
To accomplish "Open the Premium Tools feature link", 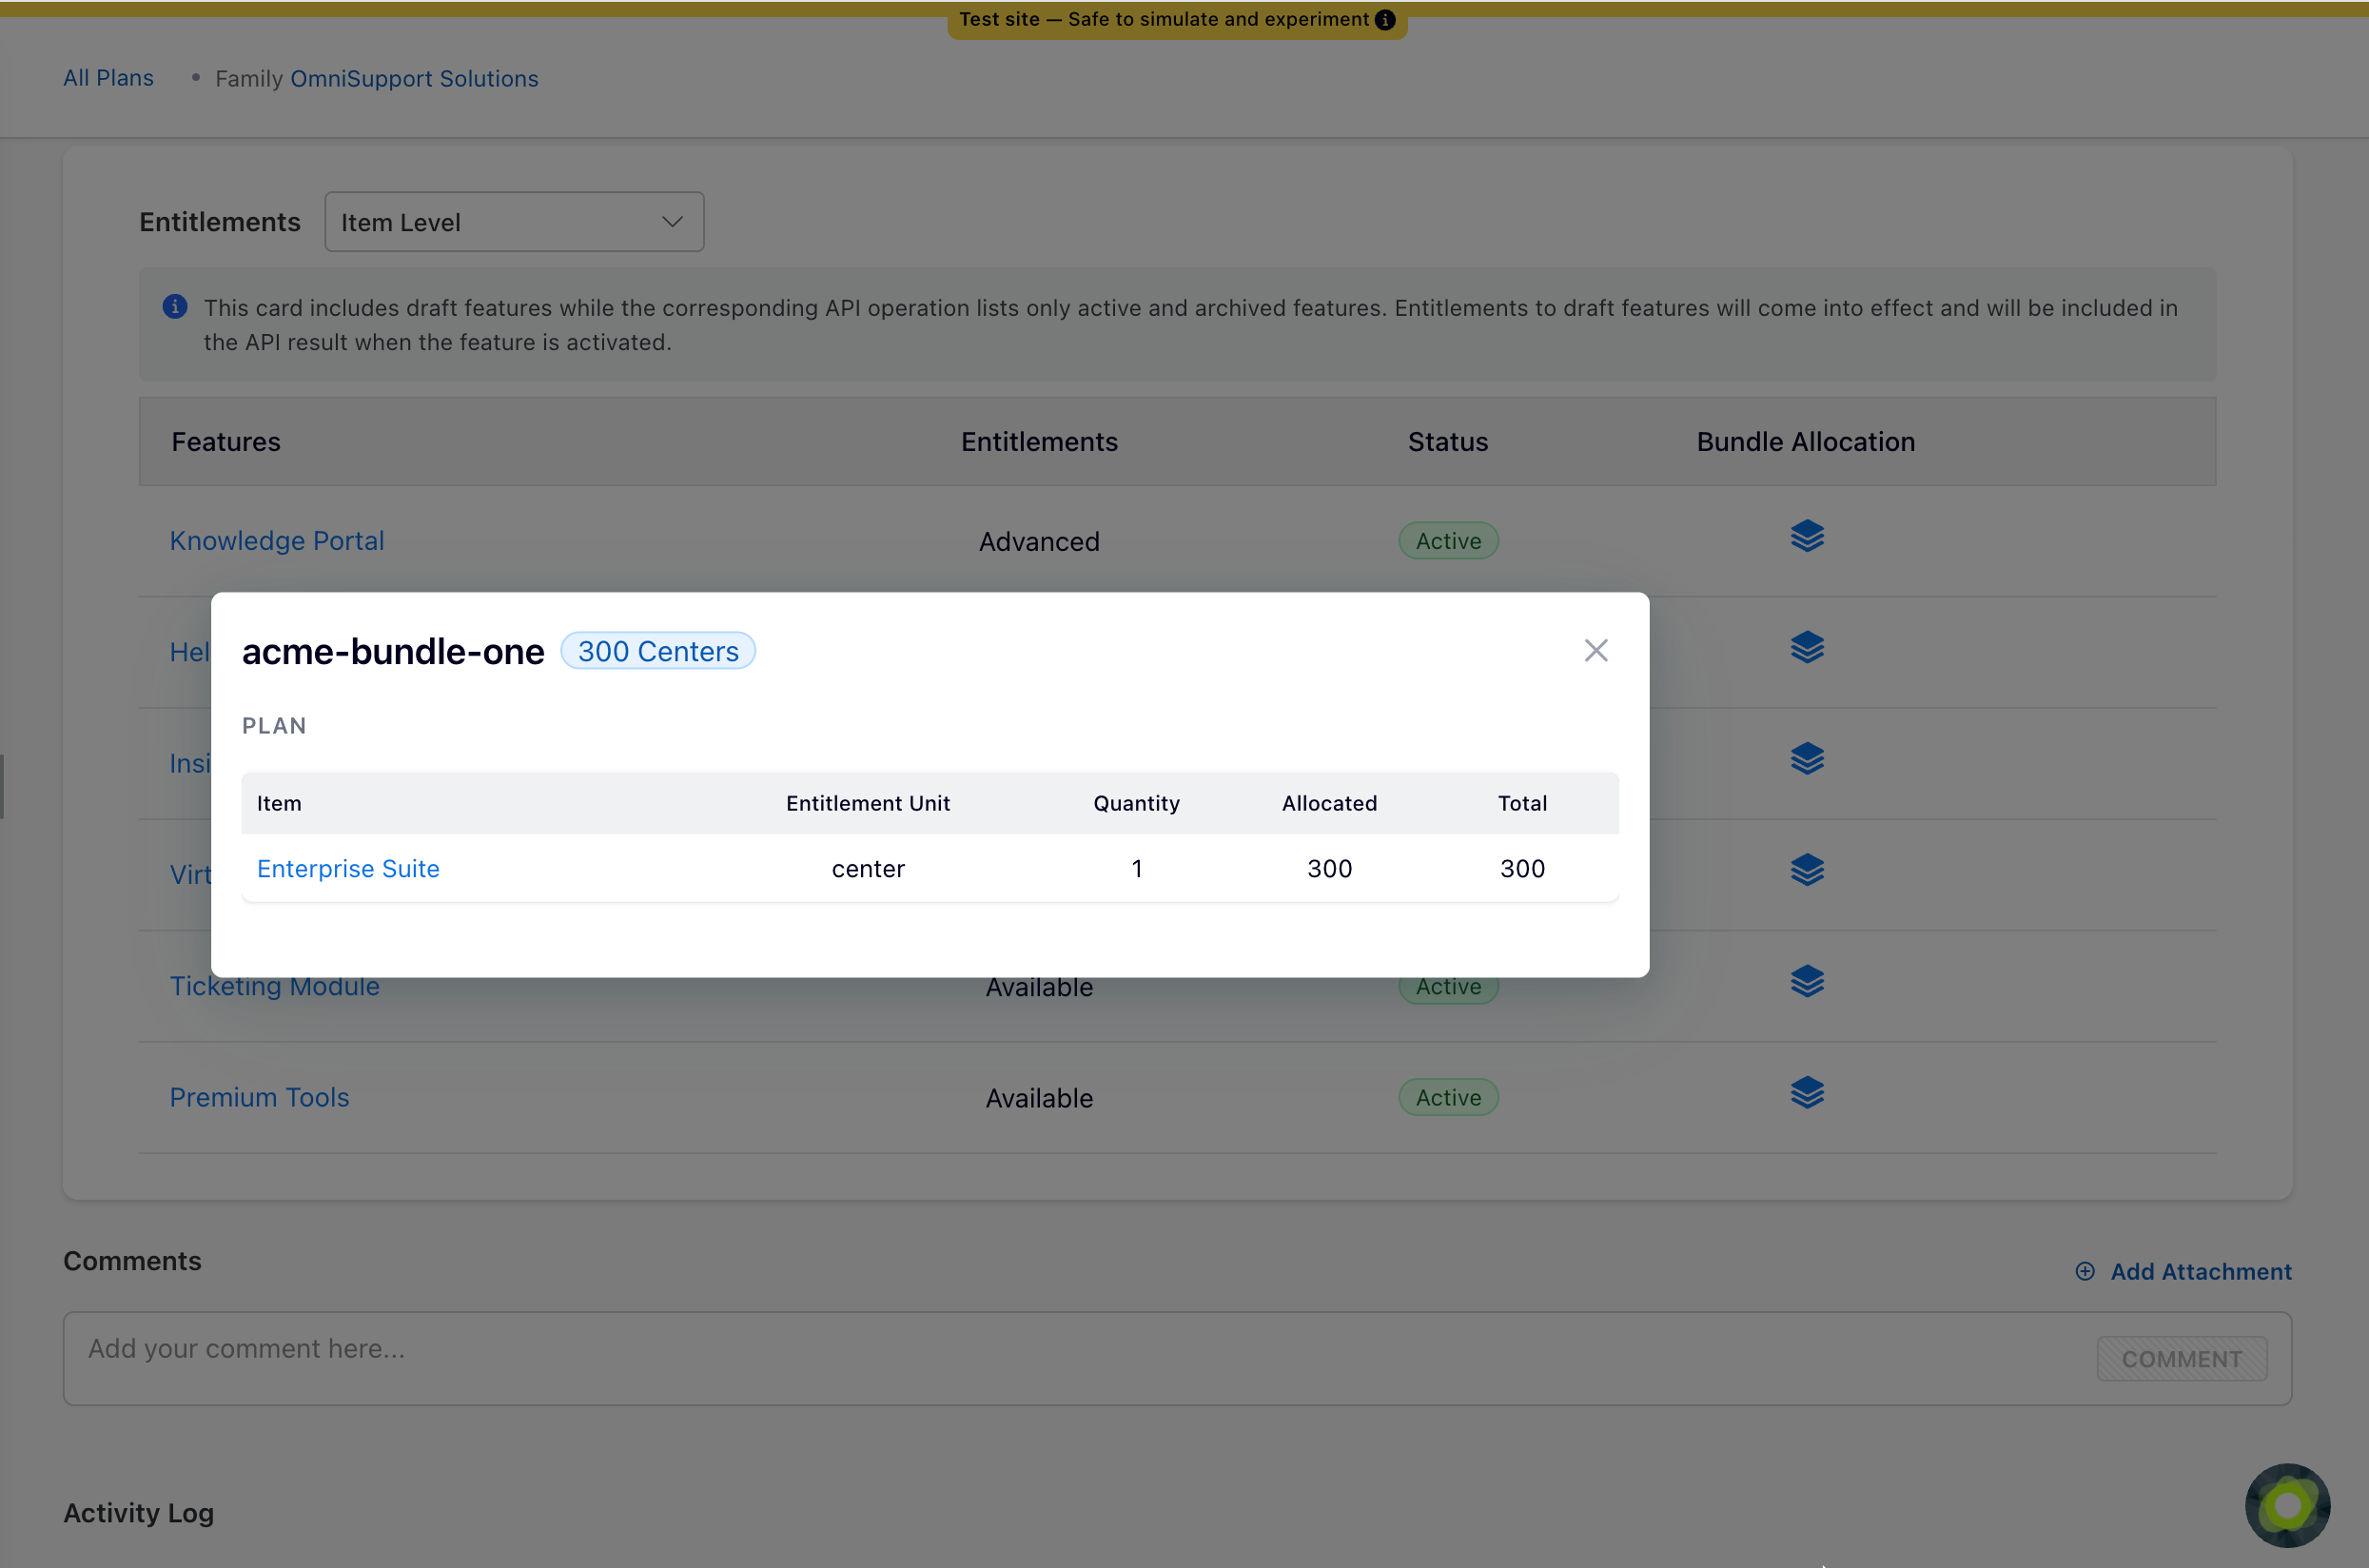I will (259, 1097).
